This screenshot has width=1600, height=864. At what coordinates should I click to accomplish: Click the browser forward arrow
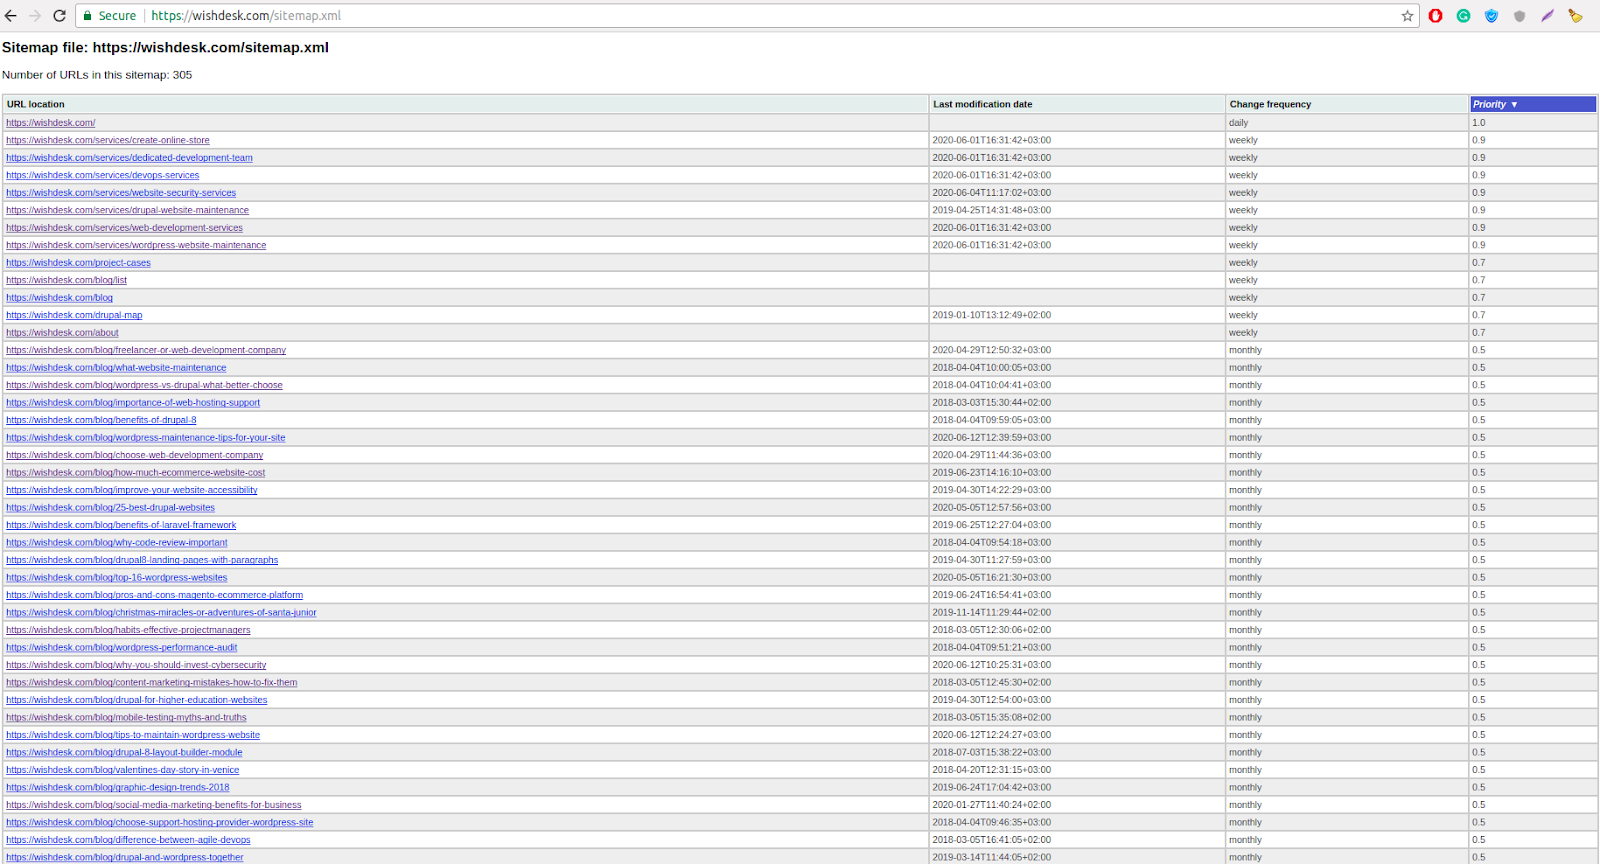tap(35, 16)
